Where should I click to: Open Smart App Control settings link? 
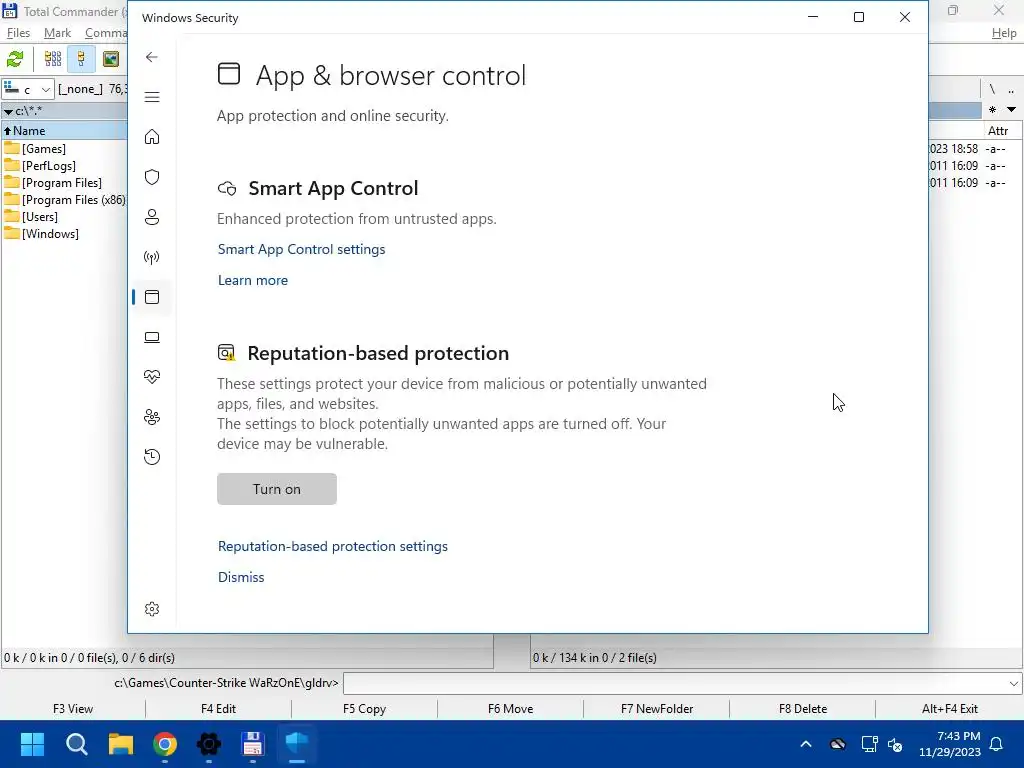point(301,249)
